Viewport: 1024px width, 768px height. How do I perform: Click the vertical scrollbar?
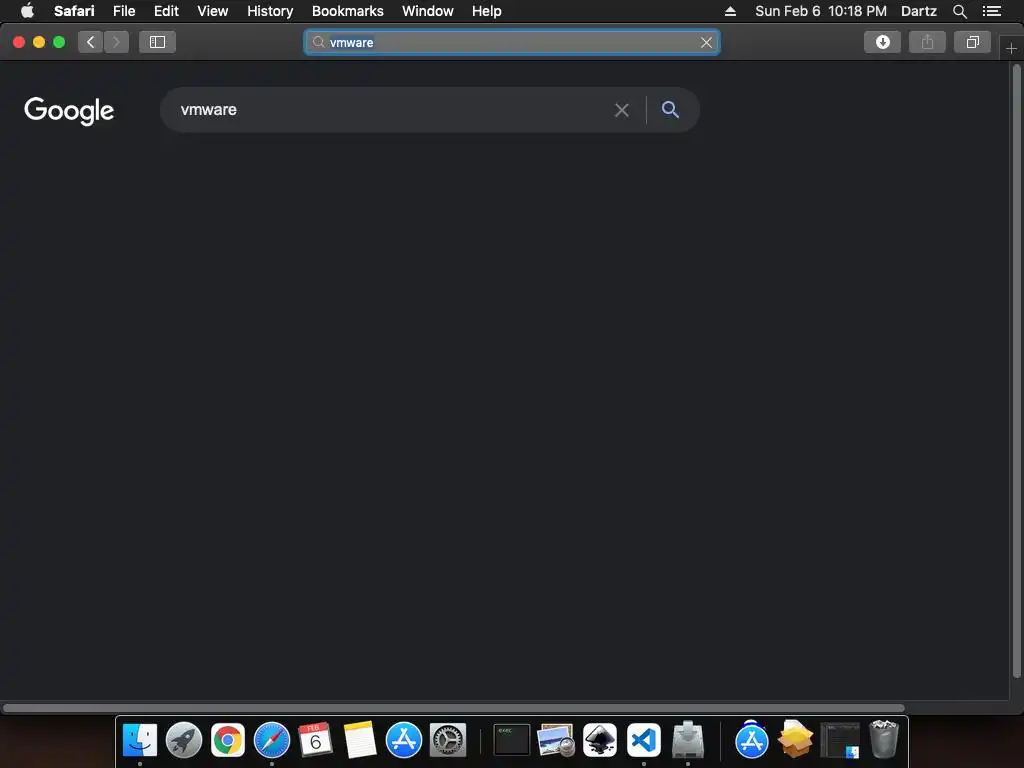pyautogui.click(x=1016, y=371)
